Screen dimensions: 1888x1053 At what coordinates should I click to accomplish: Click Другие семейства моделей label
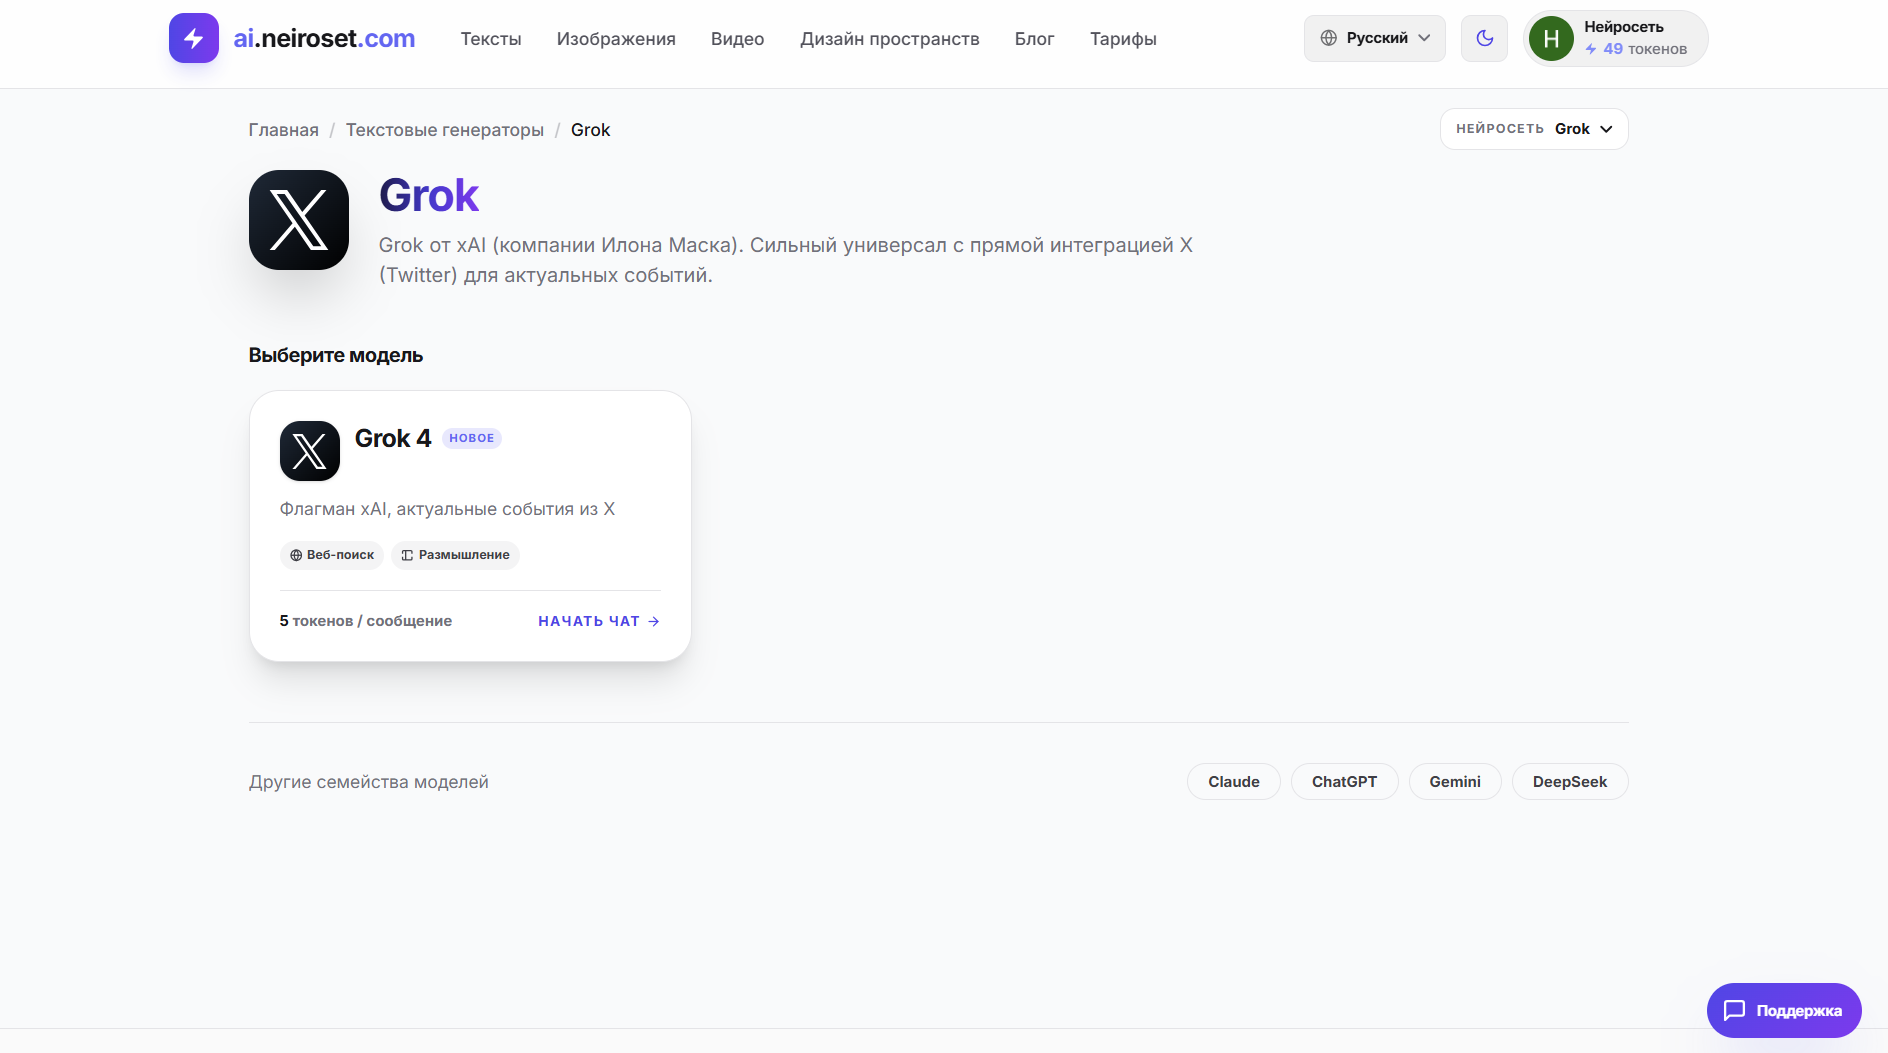pyautogui.click(x=369, y=782)
